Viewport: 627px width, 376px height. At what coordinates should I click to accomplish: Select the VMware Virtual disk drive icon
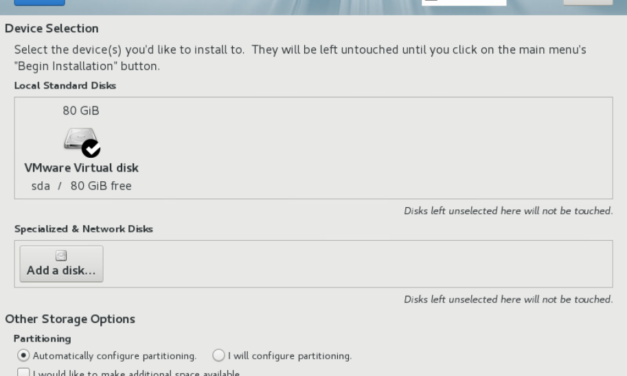tap(80, 139)
